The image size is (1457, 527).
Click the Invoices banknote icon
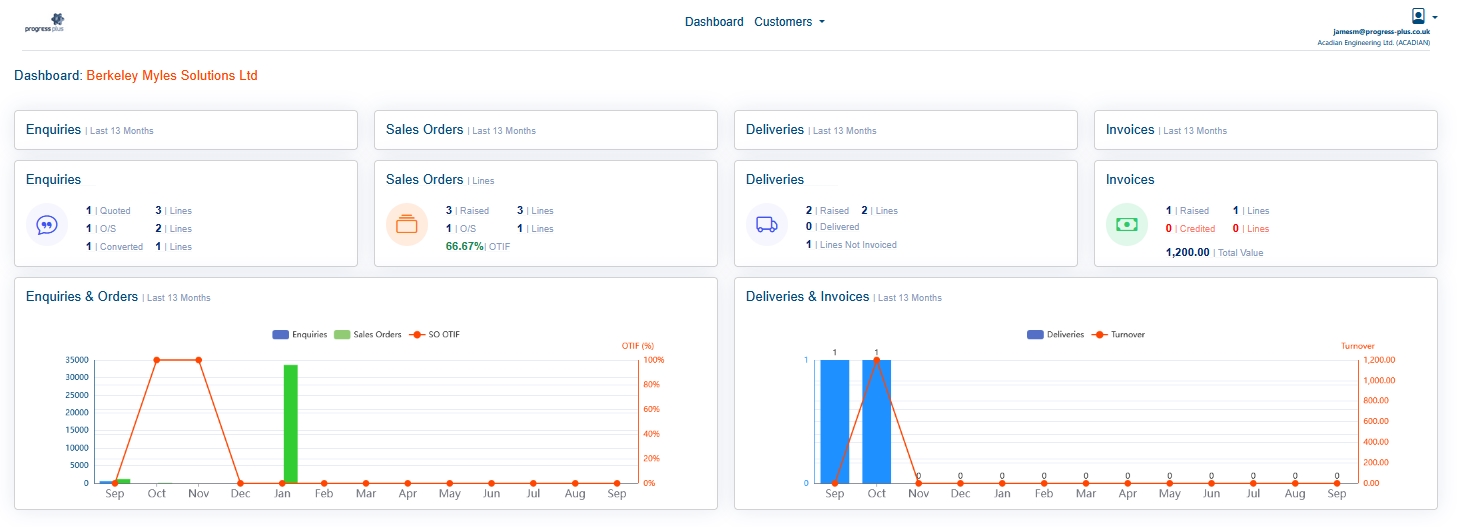click(1127, 225)
